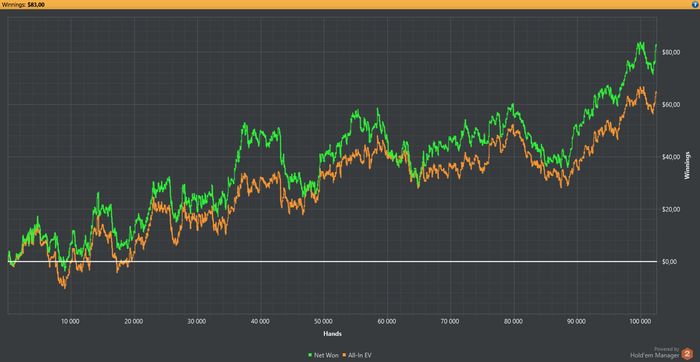
Task: Click the $20,00 axis label
Action: tap(671, 209)
